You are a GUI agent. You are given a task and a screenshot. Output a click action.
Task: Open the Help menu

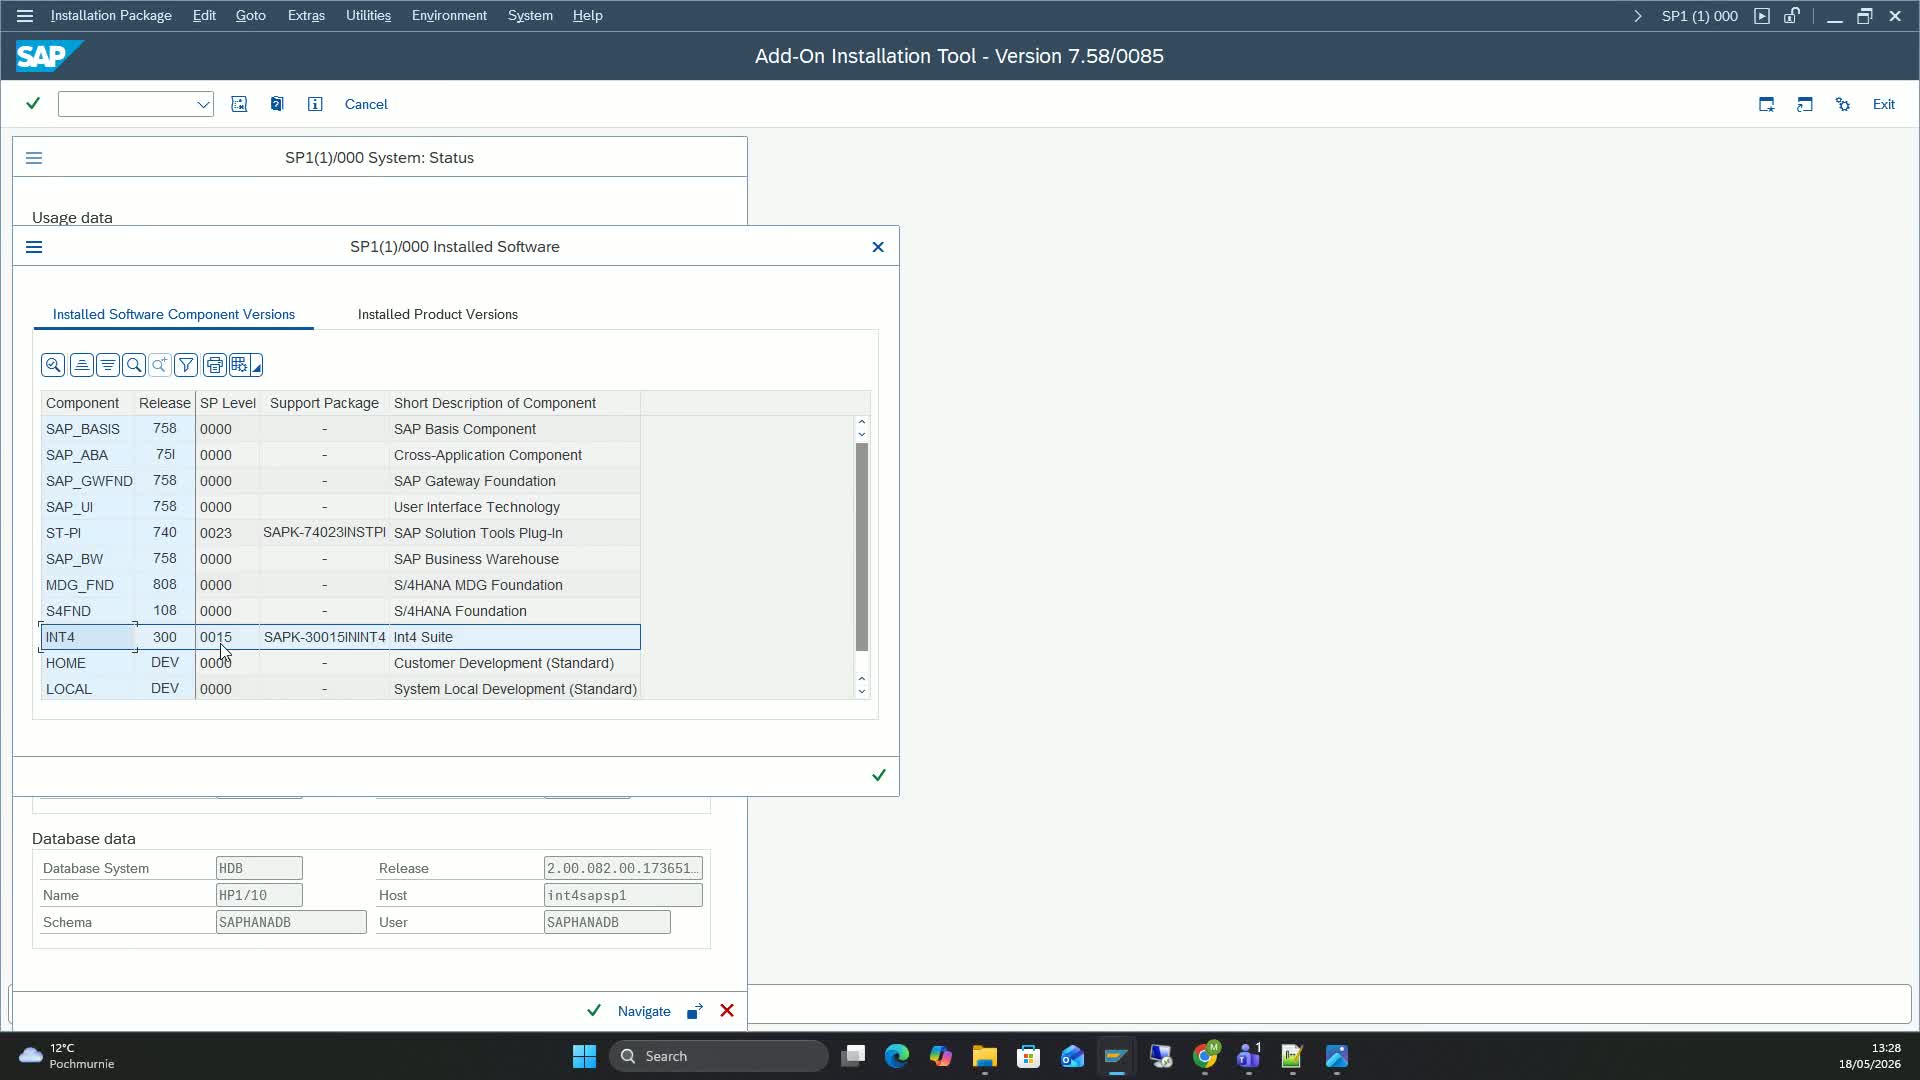point(587,16)
